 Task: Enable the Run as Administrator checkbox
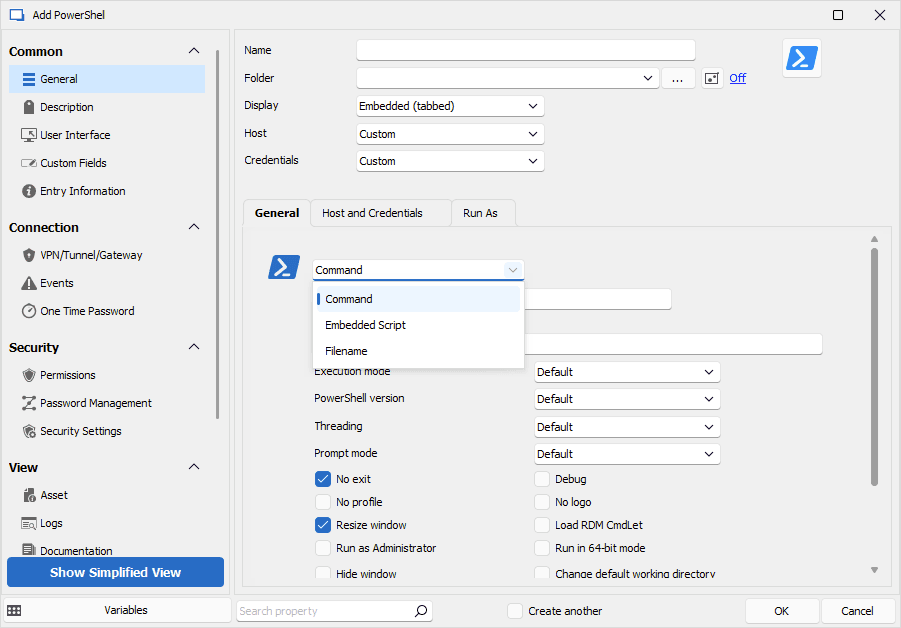point(323,548)
